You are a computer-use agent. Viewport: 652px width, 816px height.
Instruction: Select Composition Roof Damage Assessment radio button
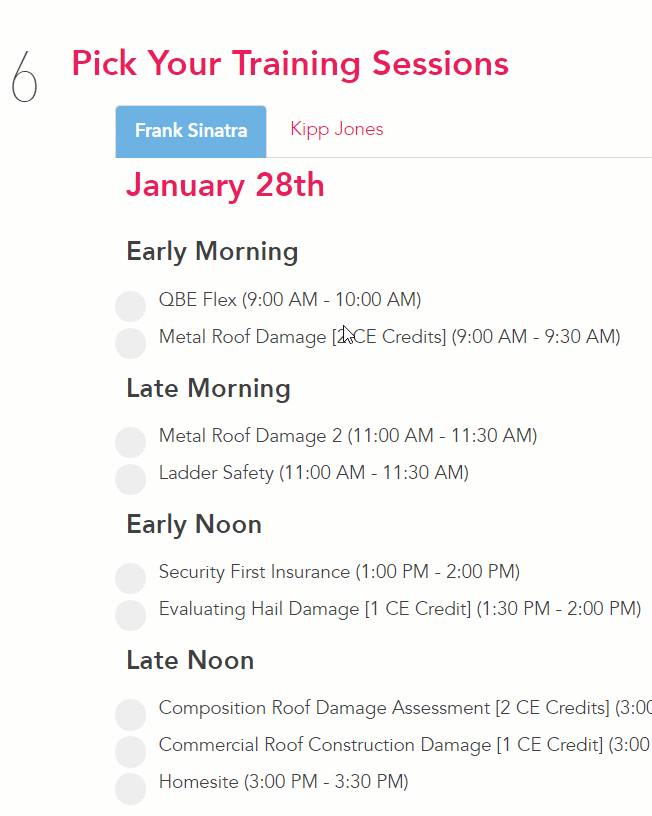point(131,715)
